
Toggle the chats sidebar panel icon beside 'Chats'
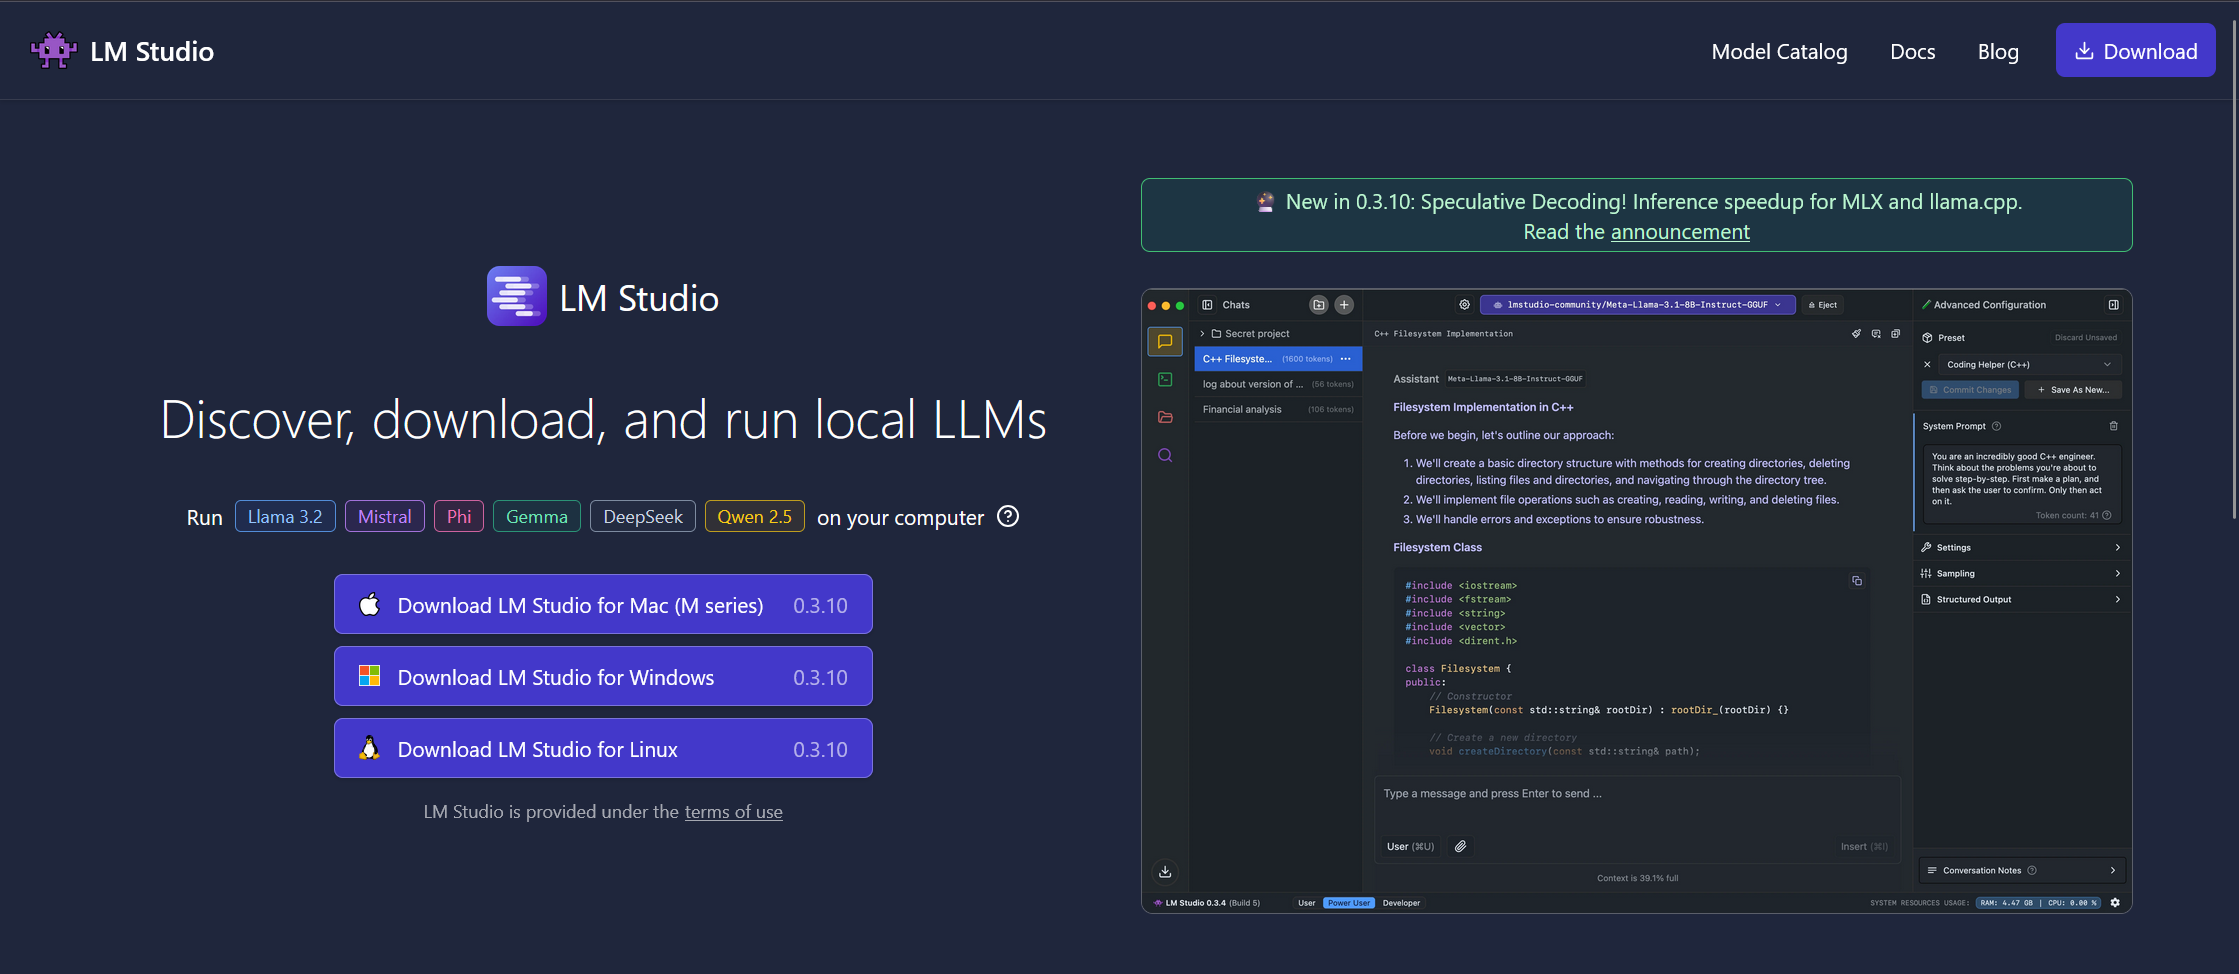coord(1207,305)
